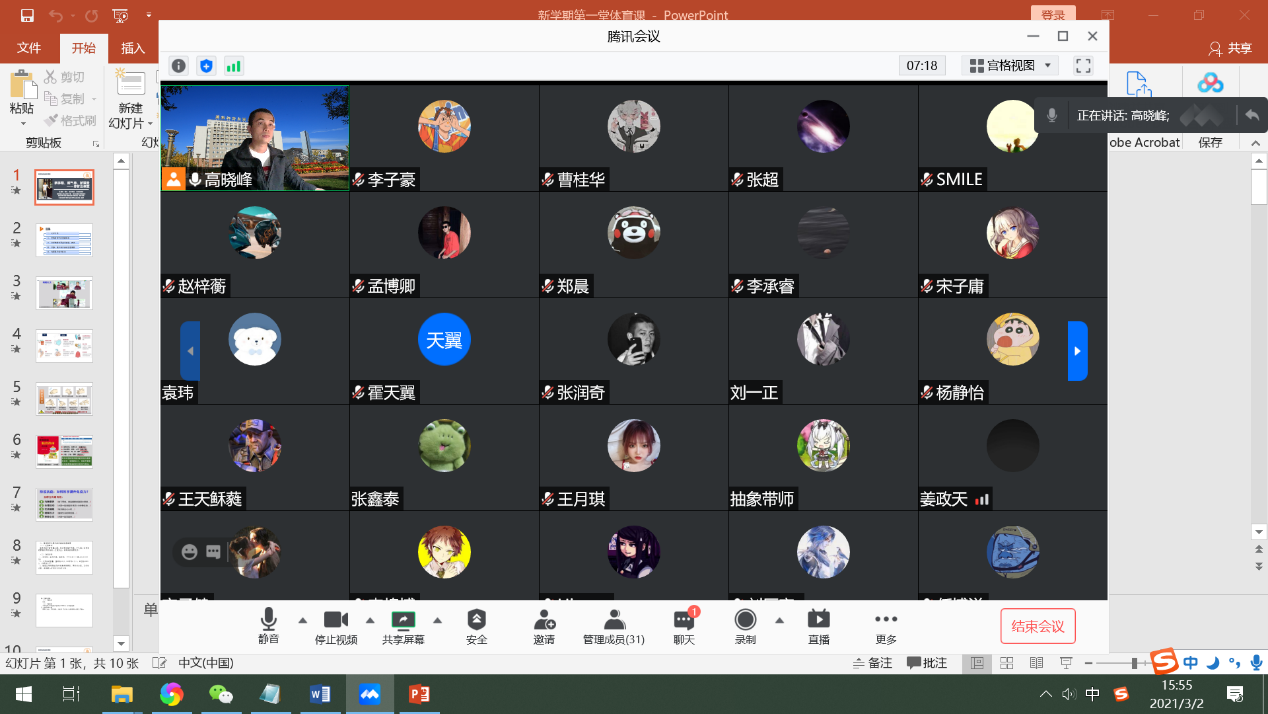Expand options arrow beside 共享屏幕
1268x714 pixels.
click(437, 620)
